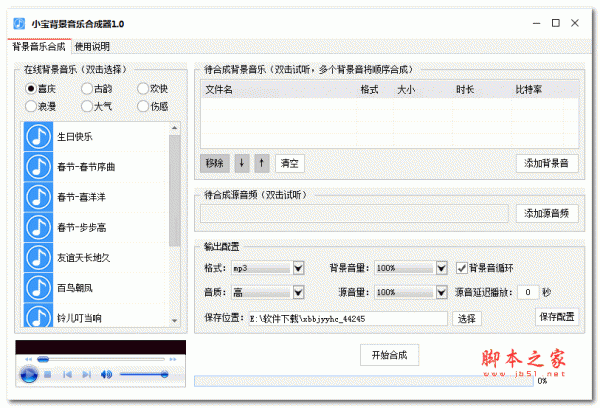Open the 源音量 100% dropdown

[442, 292]
